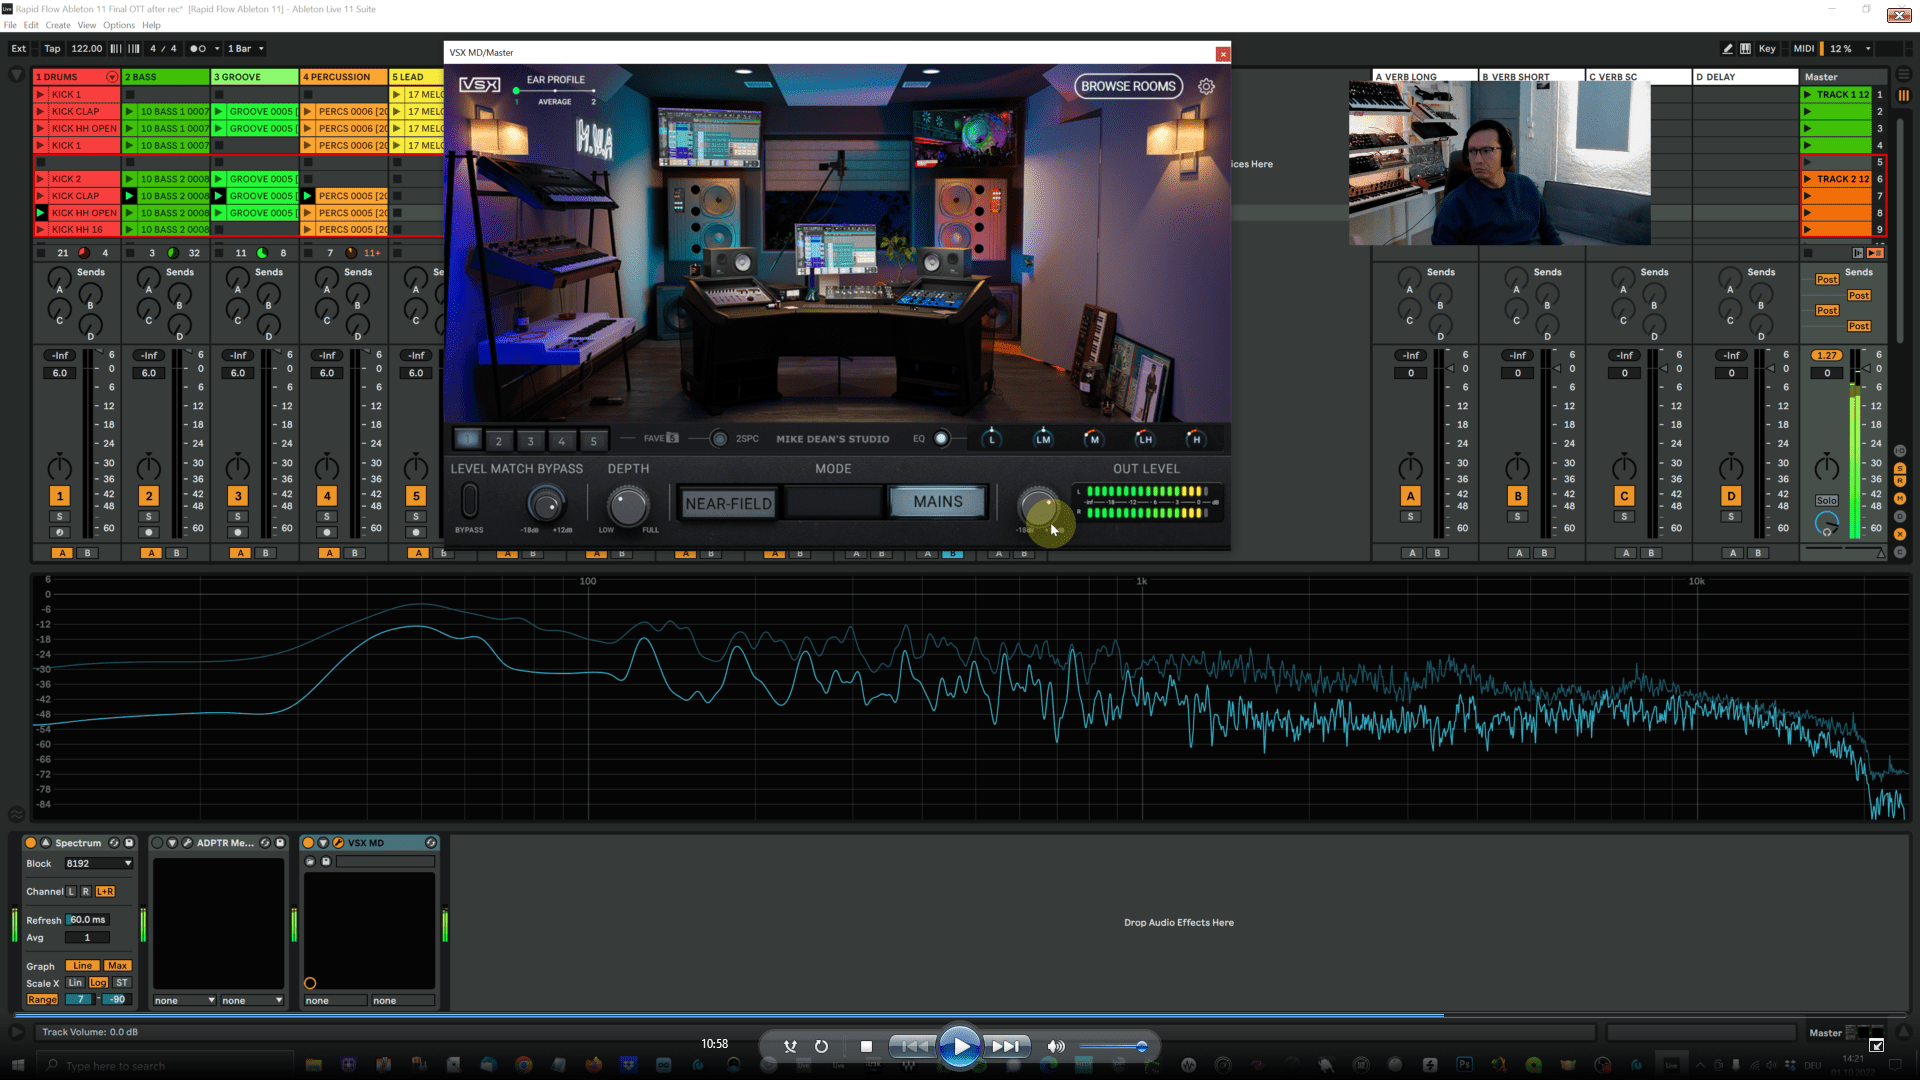Viewport: 1920px width, 1080px height.
Task: Toggle Post on the first Master send
Action: click(1827, 280)
